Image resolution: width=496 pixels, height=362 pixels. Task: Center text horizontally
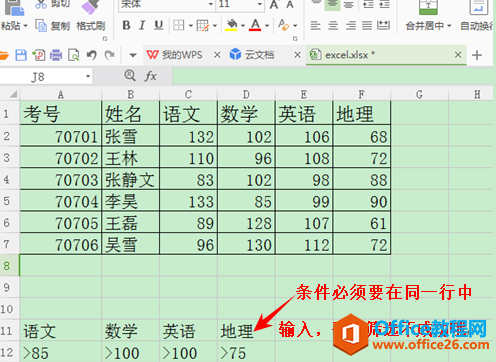(x=333, y=25)
